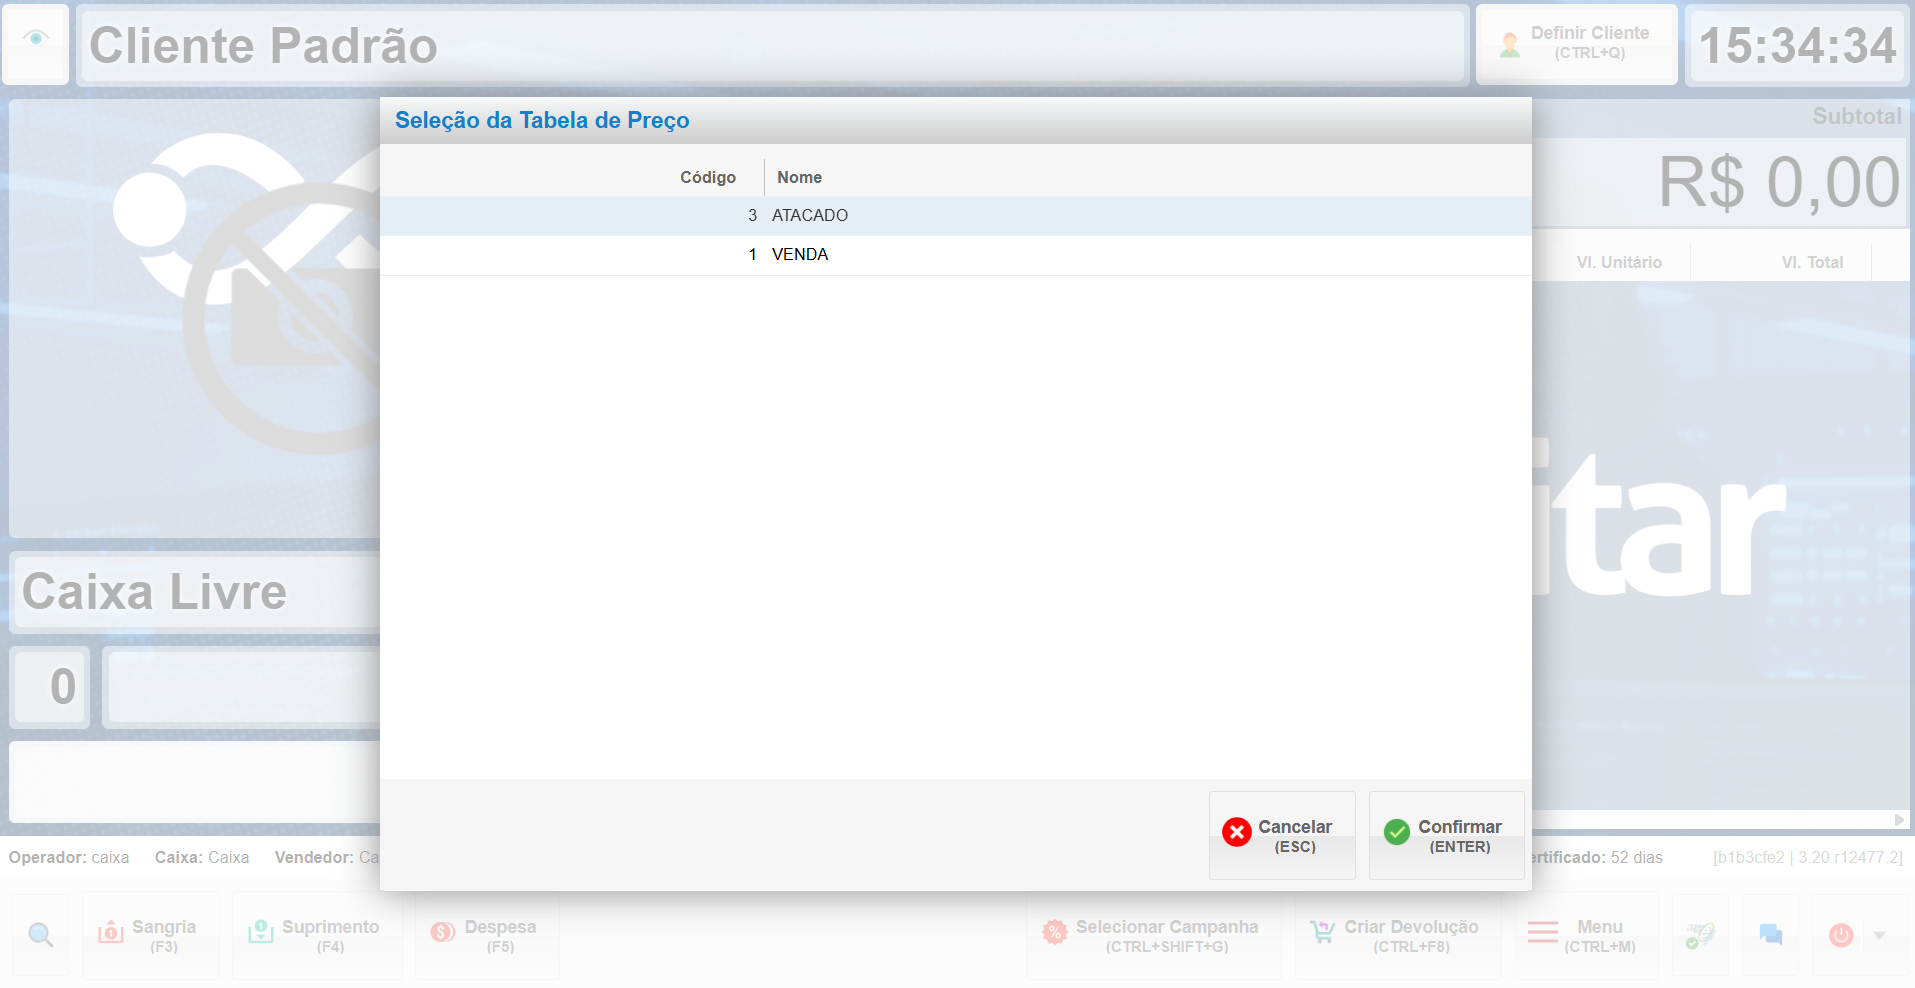1915x988 pixels.
Task: Click scroll right arrow below item list
Action: [1899, 820]
